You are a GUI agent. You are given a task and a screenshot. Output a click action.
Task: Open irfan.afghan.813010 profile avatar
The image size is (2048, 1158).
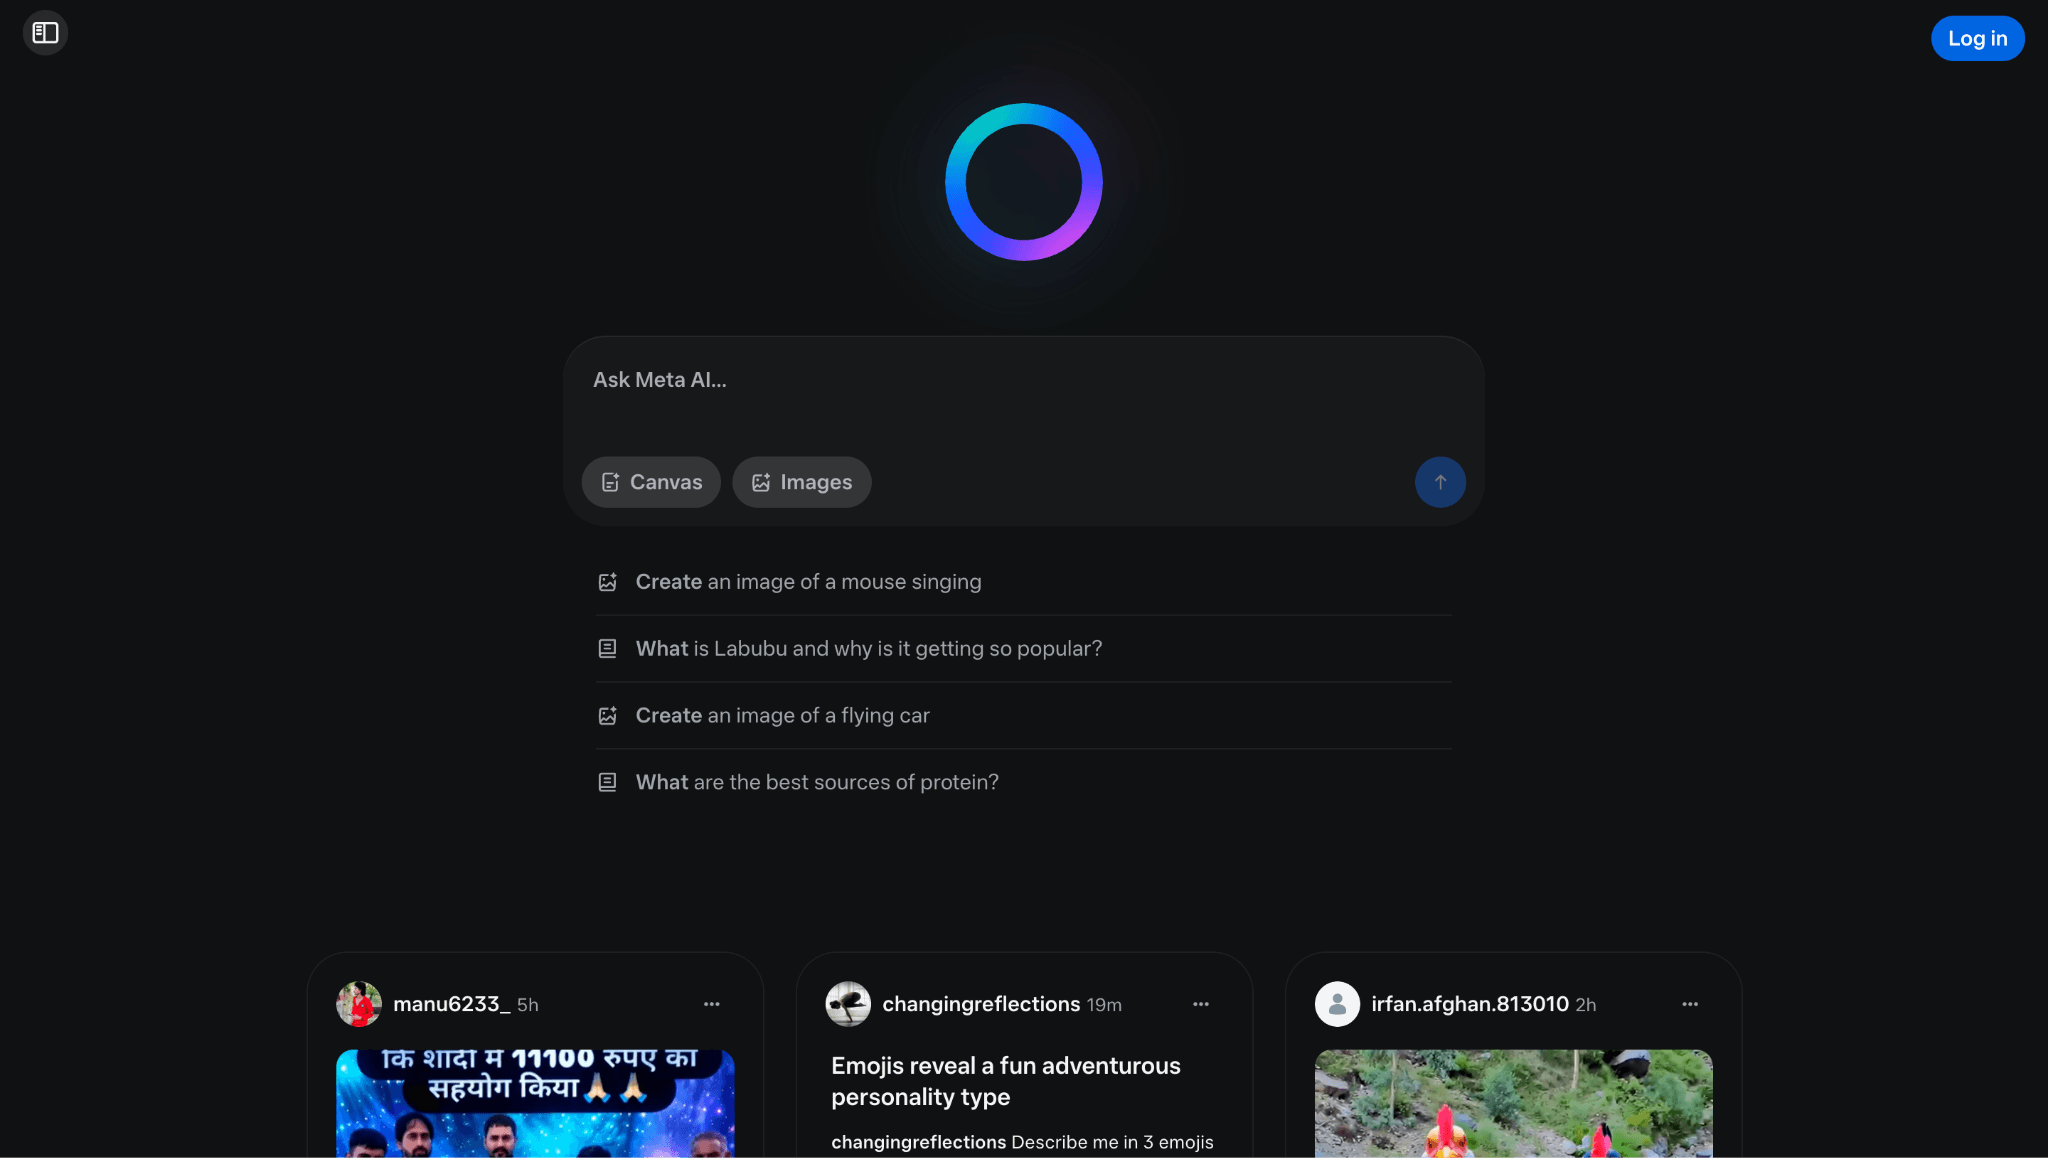pyautogui.click(x=1337, y=1004)
